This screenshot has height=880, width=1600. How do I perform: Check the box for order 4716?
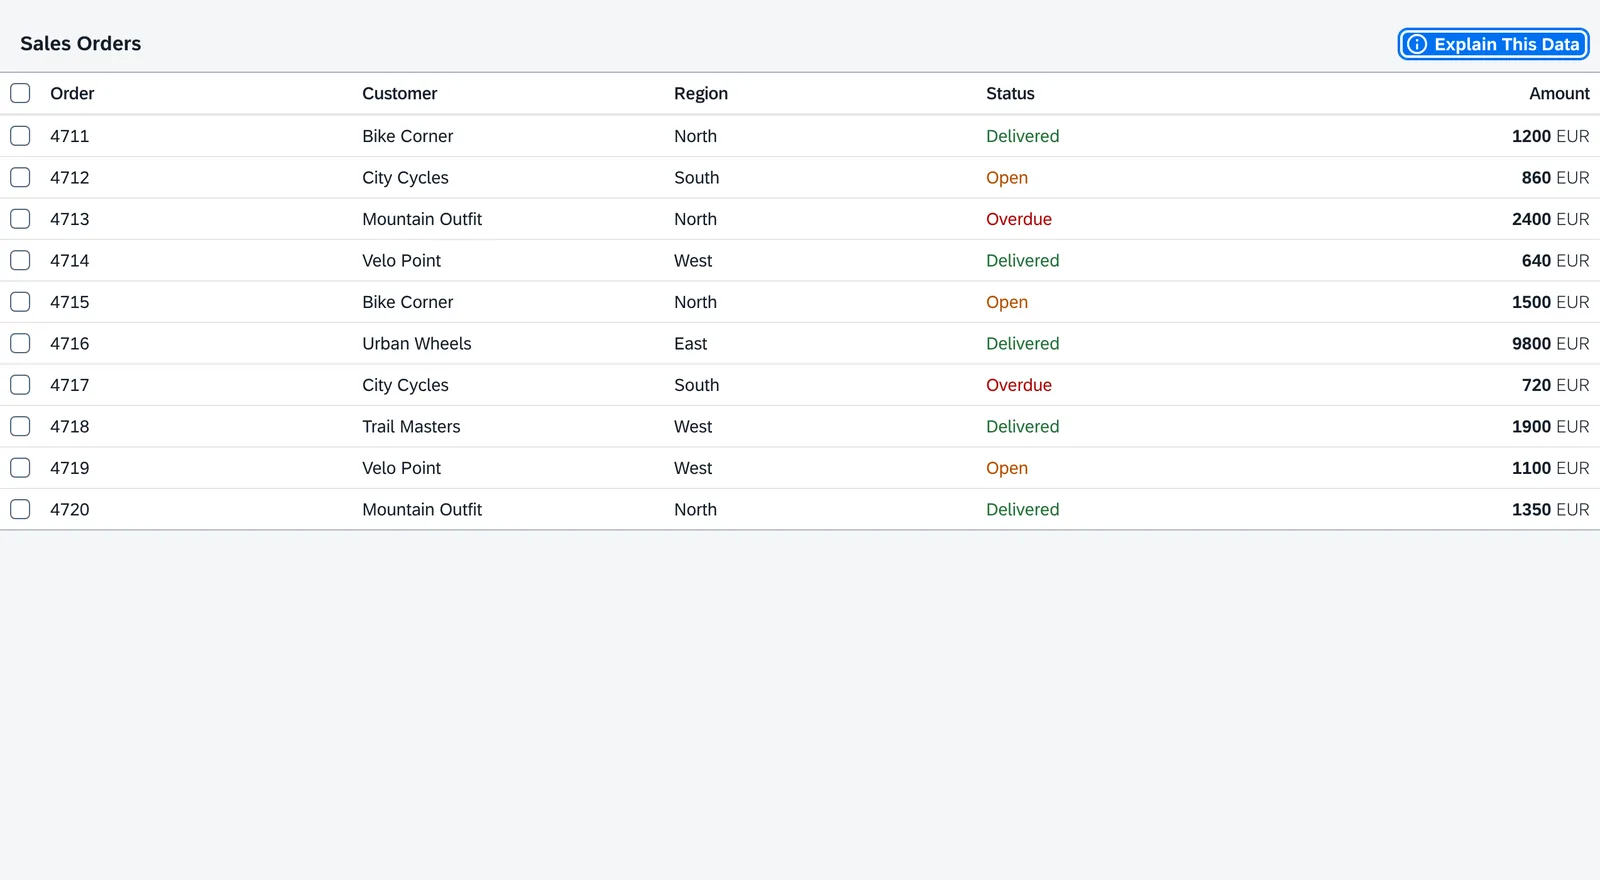point(20,343)
